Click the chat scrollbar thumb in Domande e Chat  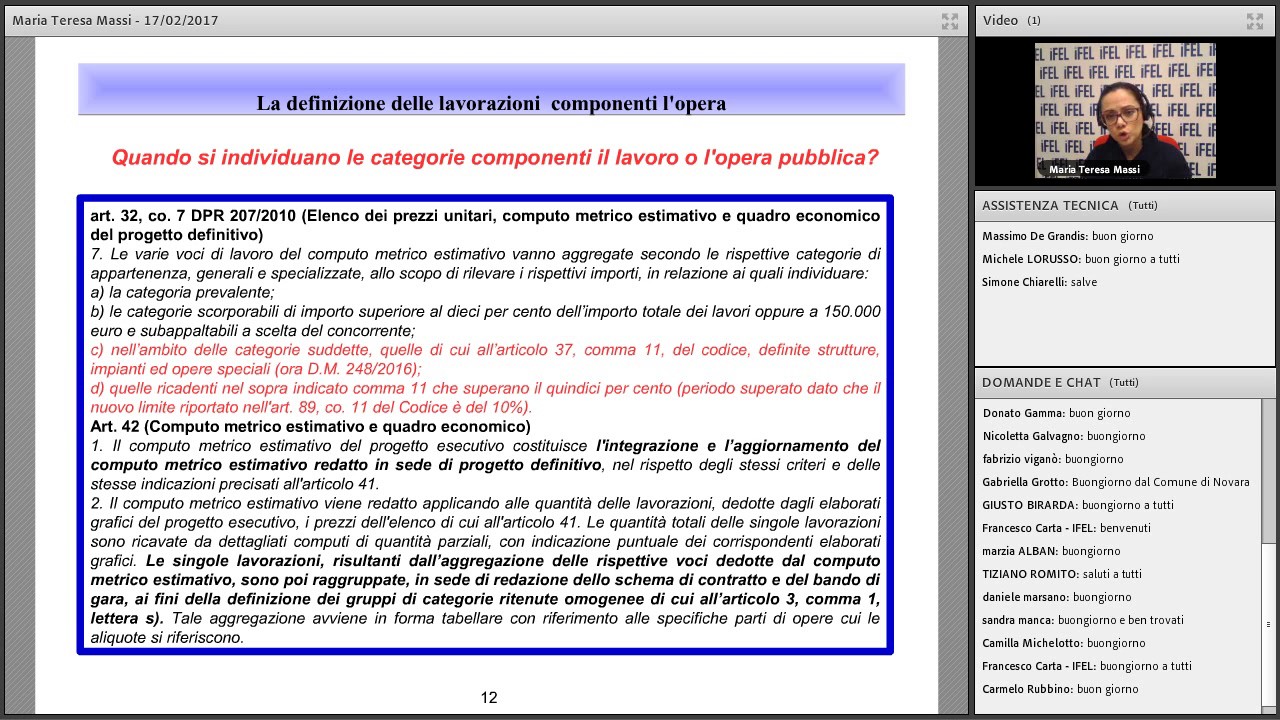point(1269,624)
